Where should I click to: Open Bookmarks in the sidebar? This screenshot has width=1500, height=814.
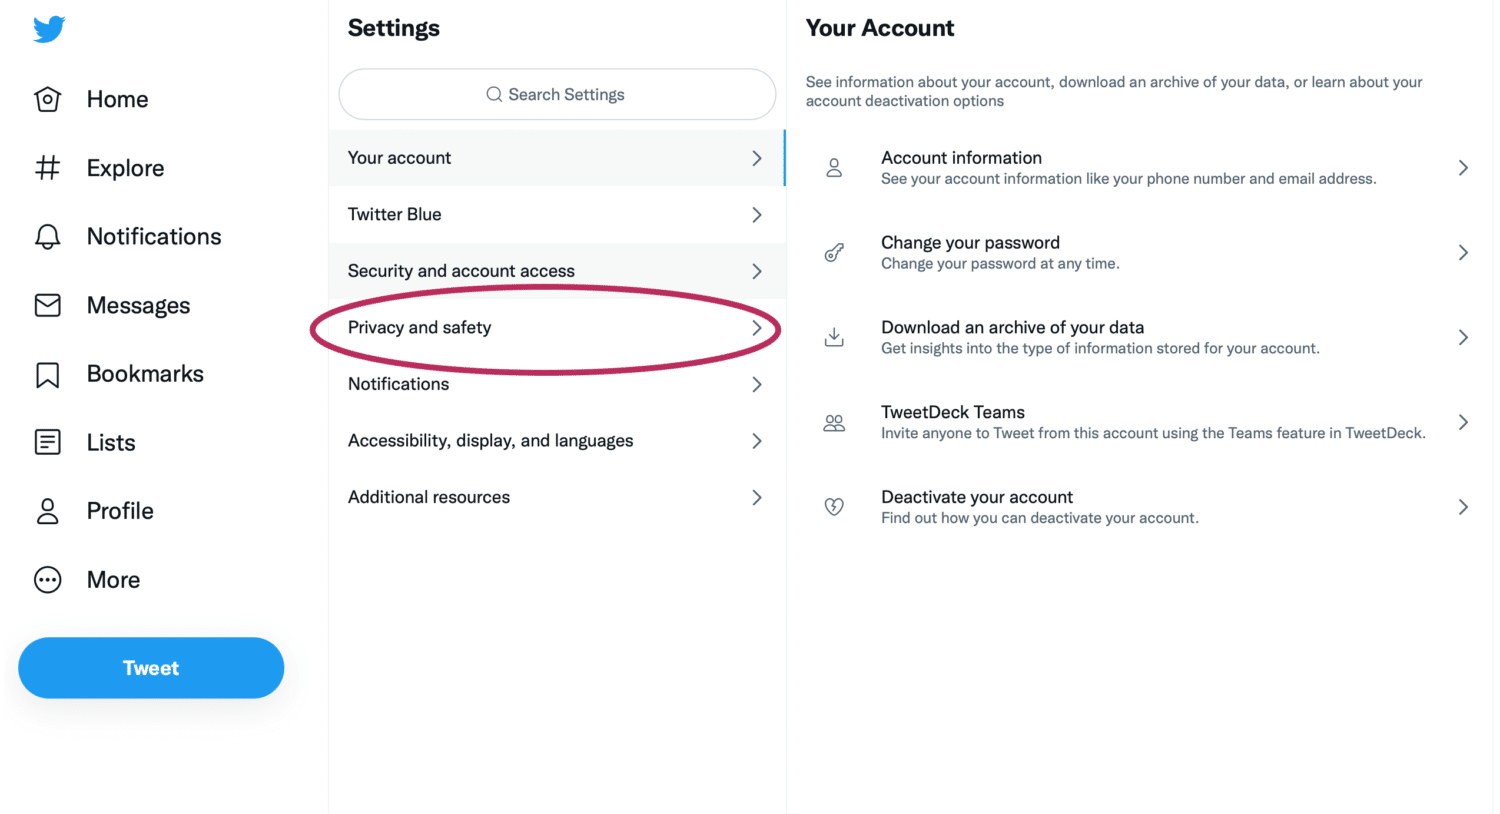145,374
